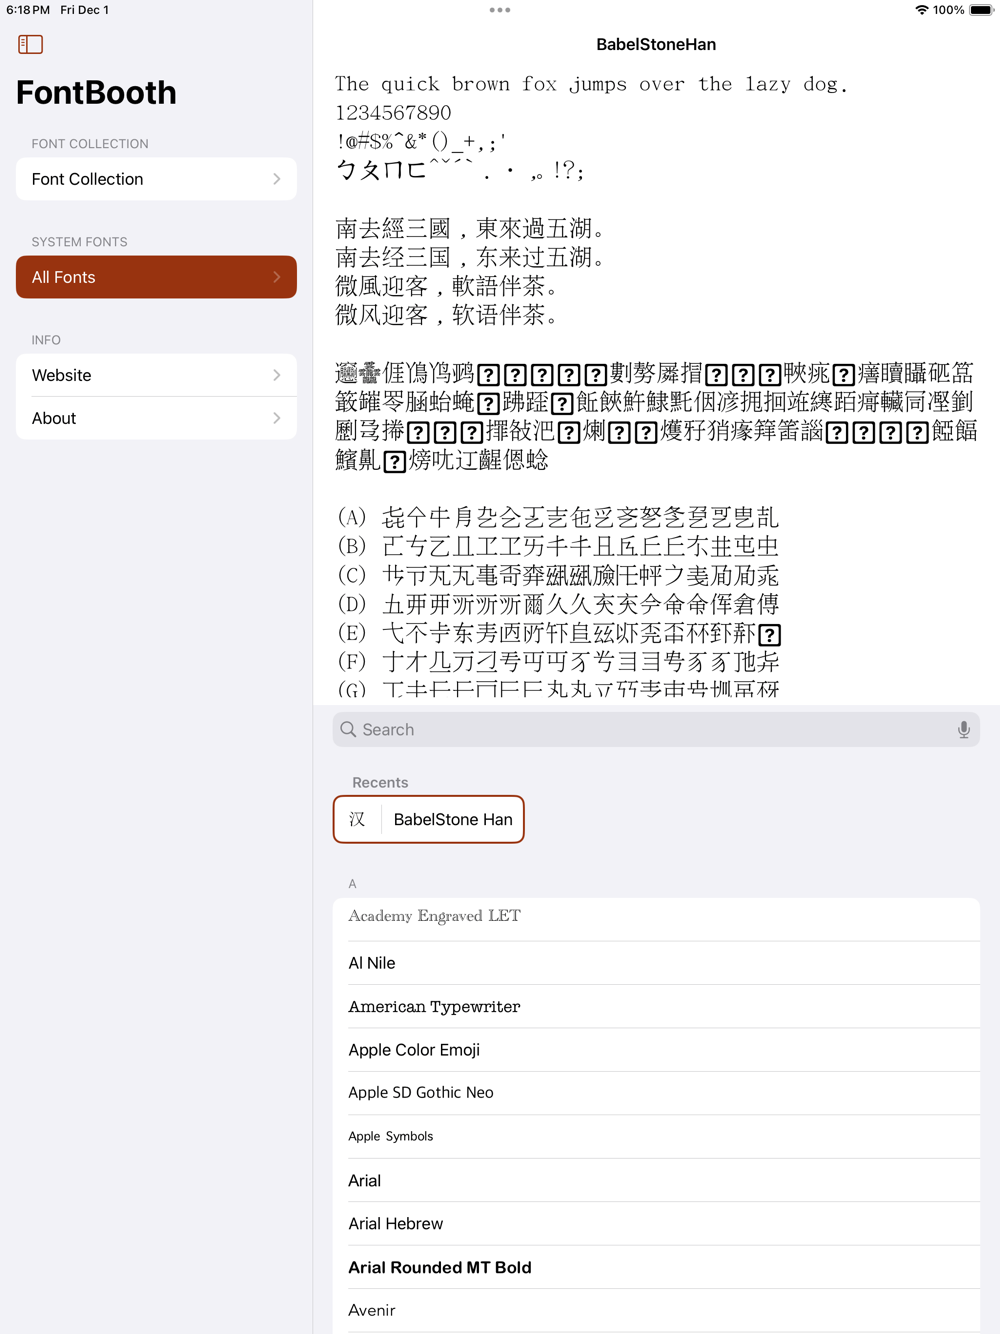
Task: Open Website info item
Action: coord(156,375)
